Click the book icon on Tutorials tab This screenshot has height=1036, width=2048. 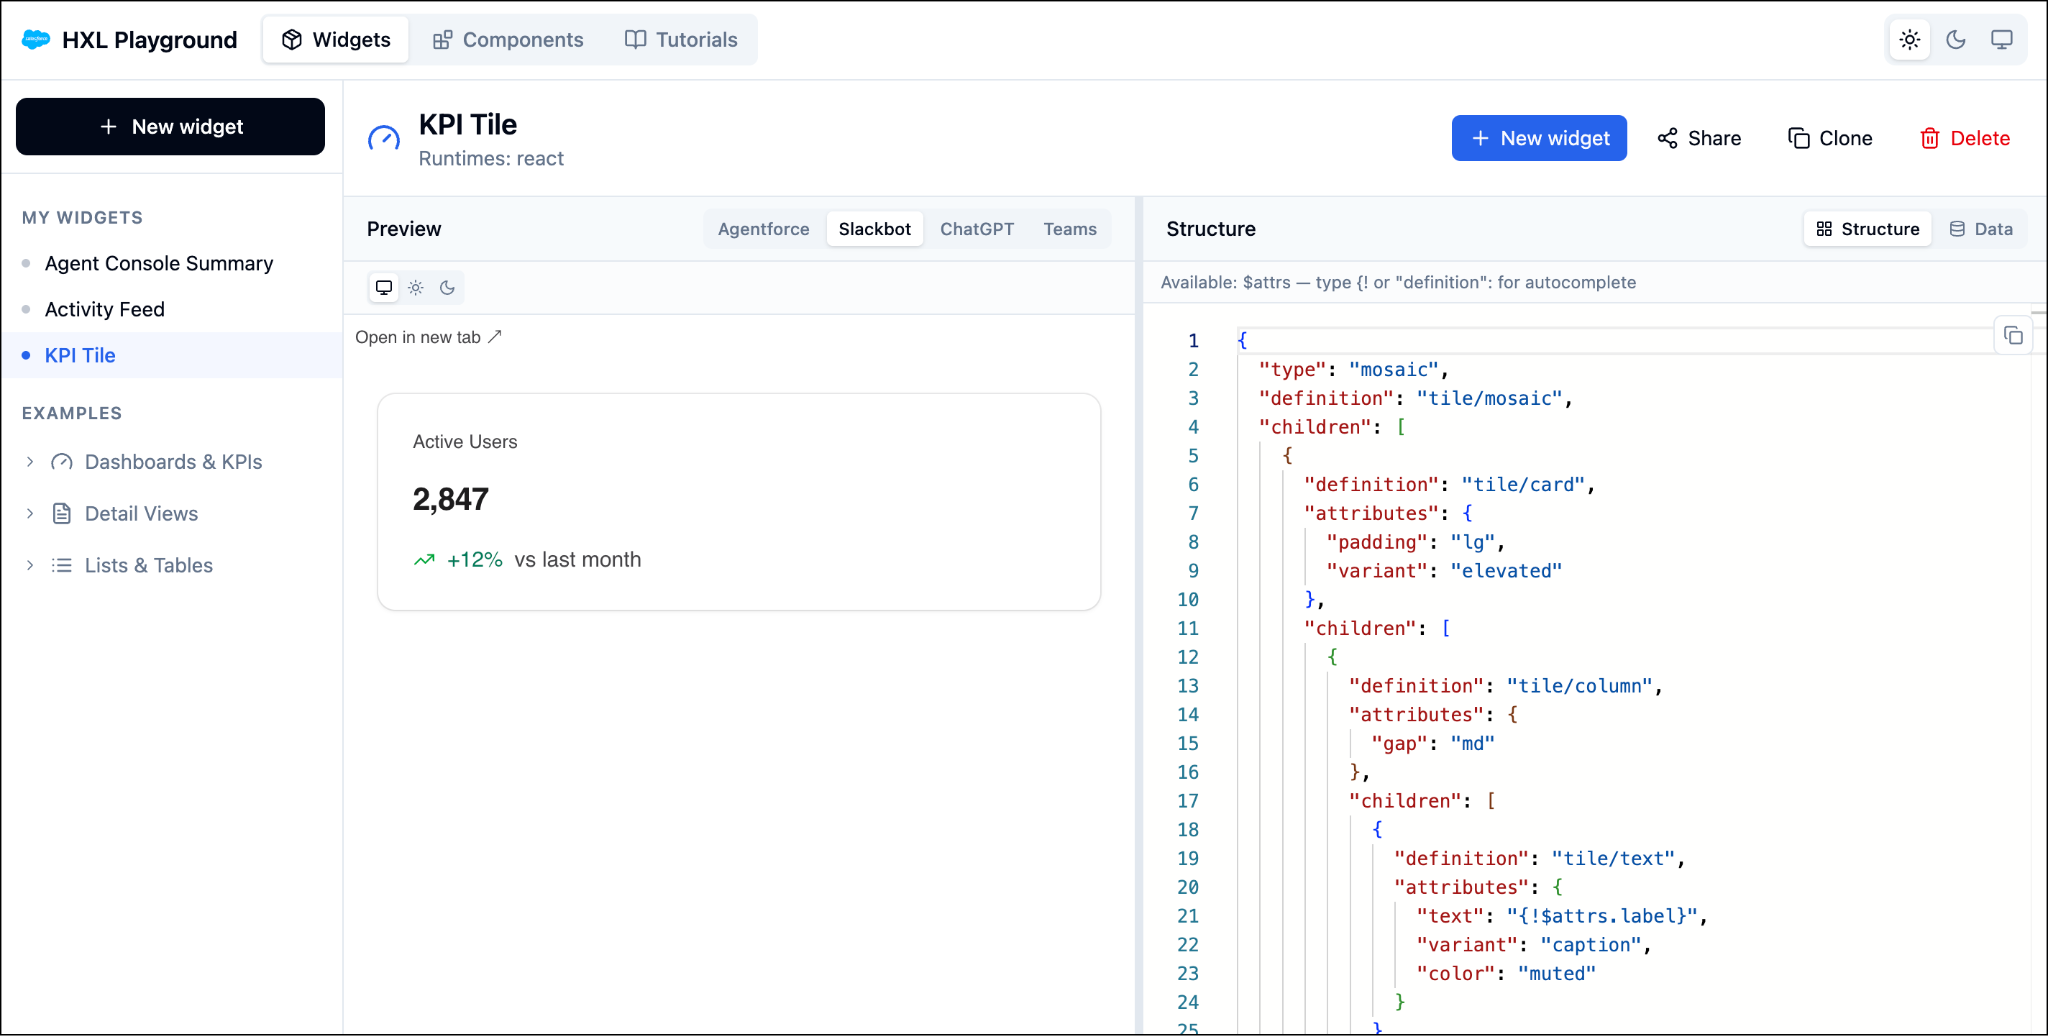pos(636,40)
